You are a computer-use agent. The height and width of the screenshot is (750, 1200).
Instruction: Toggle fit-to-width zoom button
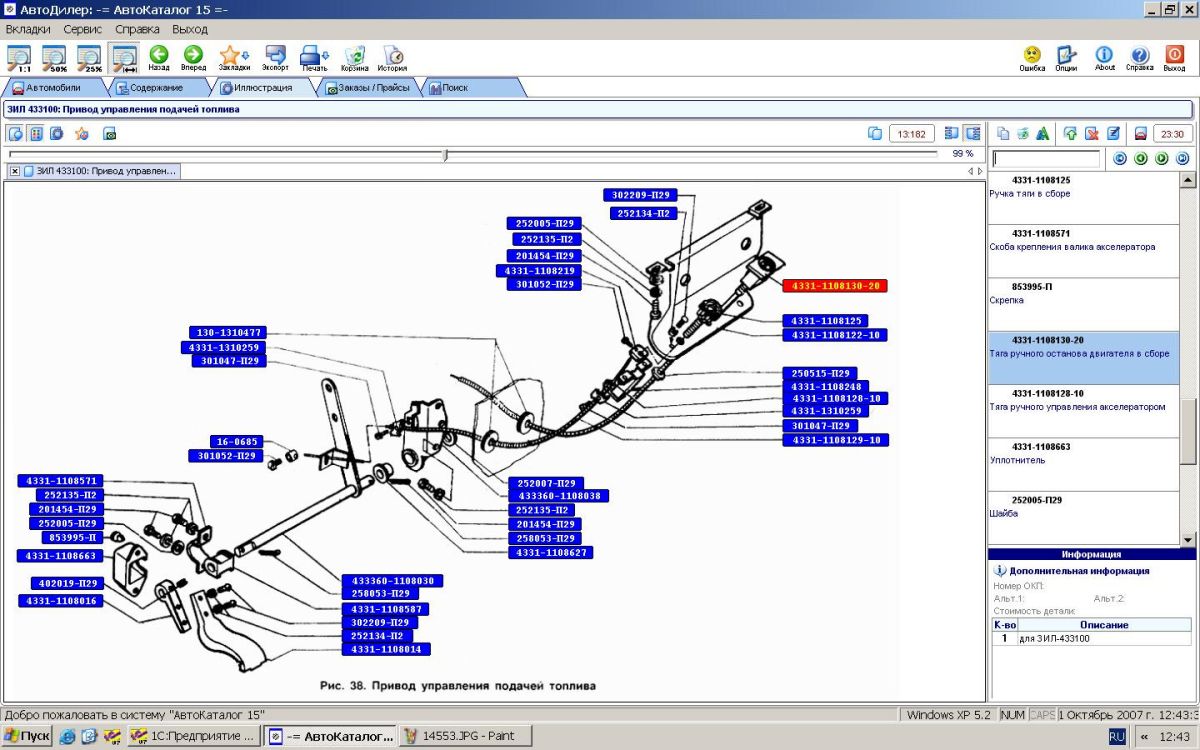[x=125, y=58]
